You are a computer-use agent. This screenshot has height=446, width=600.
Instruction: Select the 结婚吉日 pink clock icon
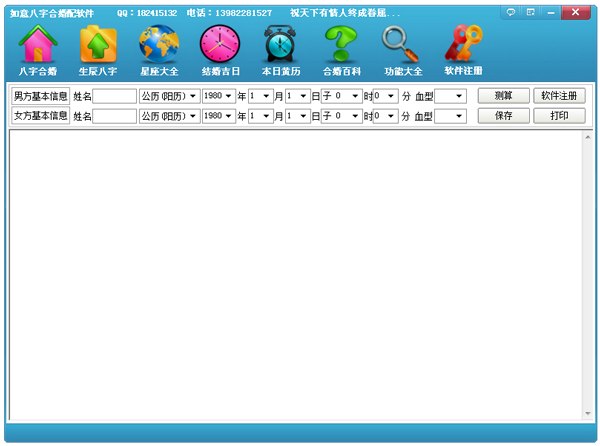coord(220,47)
